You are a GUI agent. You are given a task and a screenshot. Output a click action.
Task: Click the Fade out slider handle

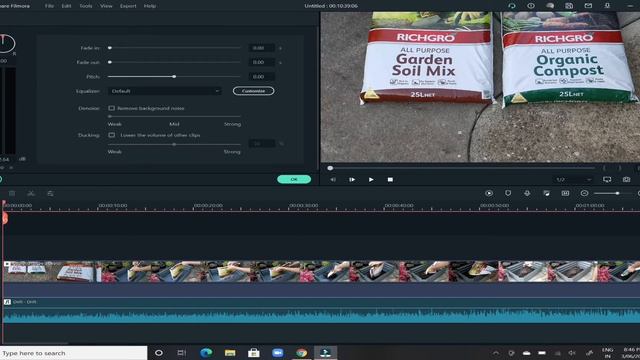(110, 62)
